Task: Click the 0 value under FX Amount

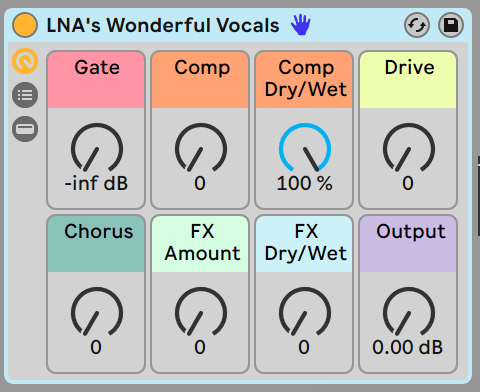Action: pyautogui.click(x=200, y=347)
